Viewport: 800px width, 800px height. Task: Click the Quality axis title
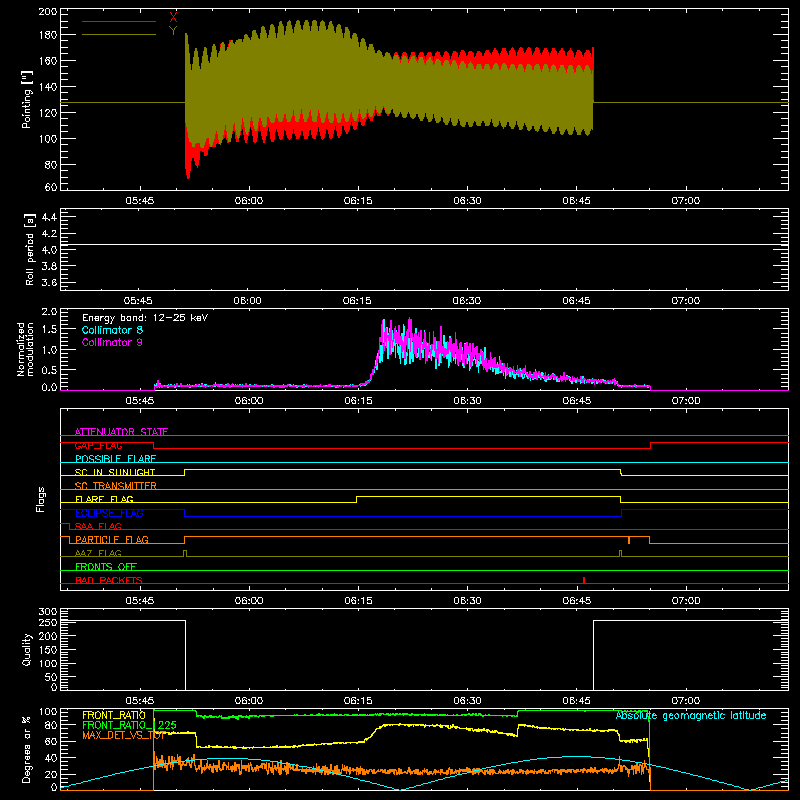[27, 649]
